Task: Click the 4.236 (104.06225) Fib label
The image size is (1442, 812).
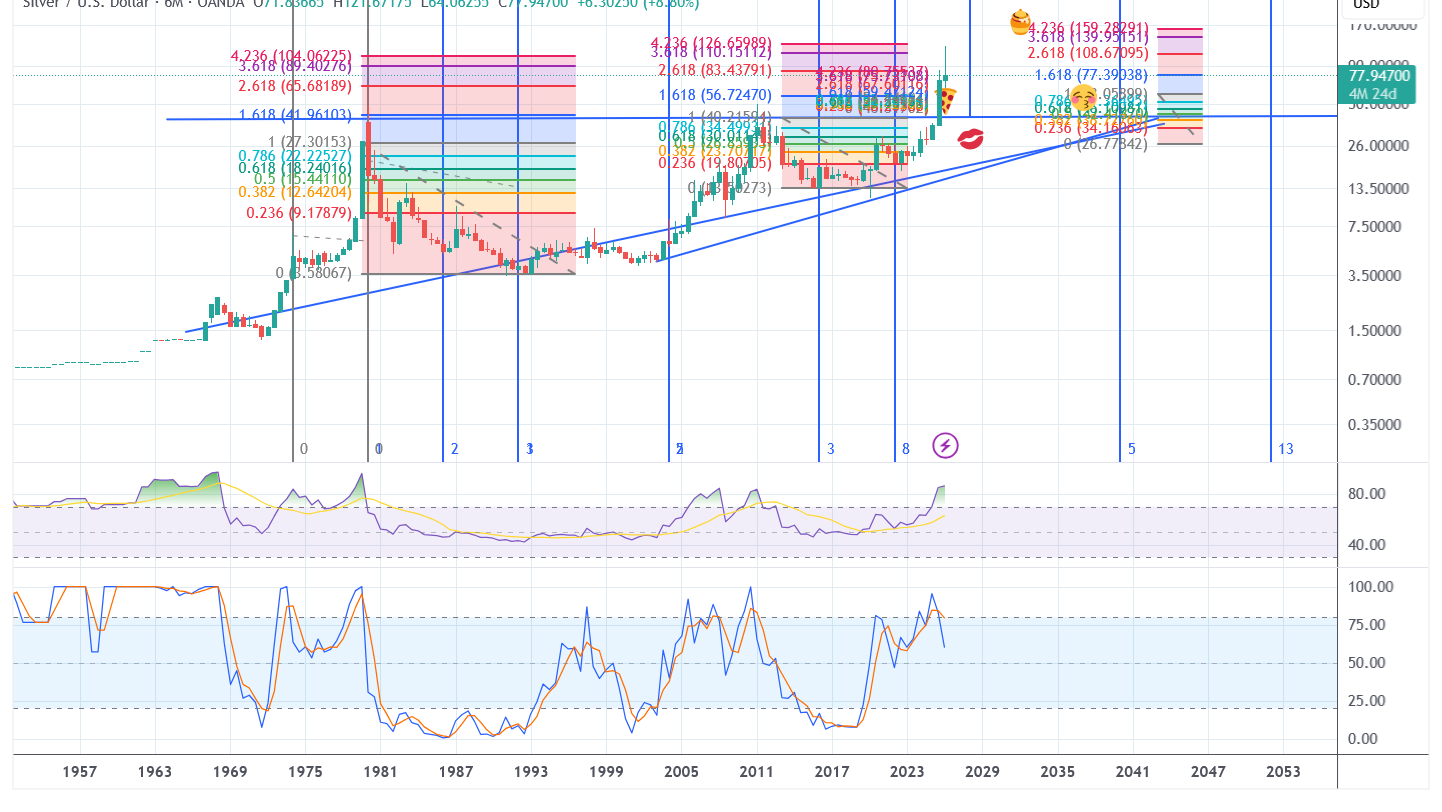Action: [x=290, y=56]
